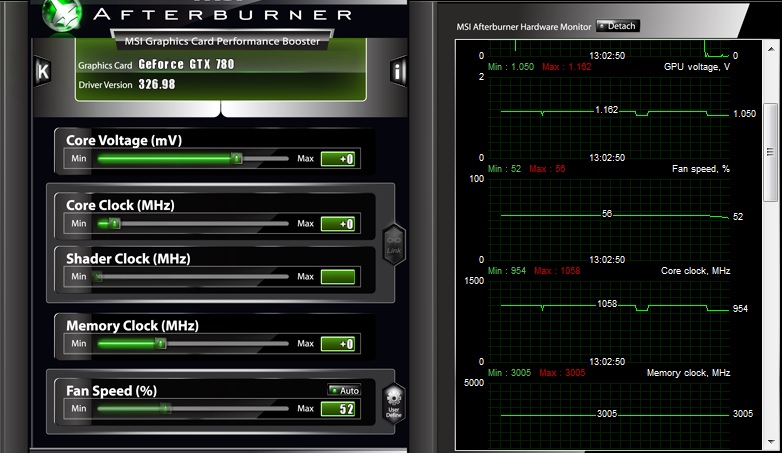This screenshot has height=453, width=782.
Task: Click the Core Voltage slider handle
Action: point(237,159)
